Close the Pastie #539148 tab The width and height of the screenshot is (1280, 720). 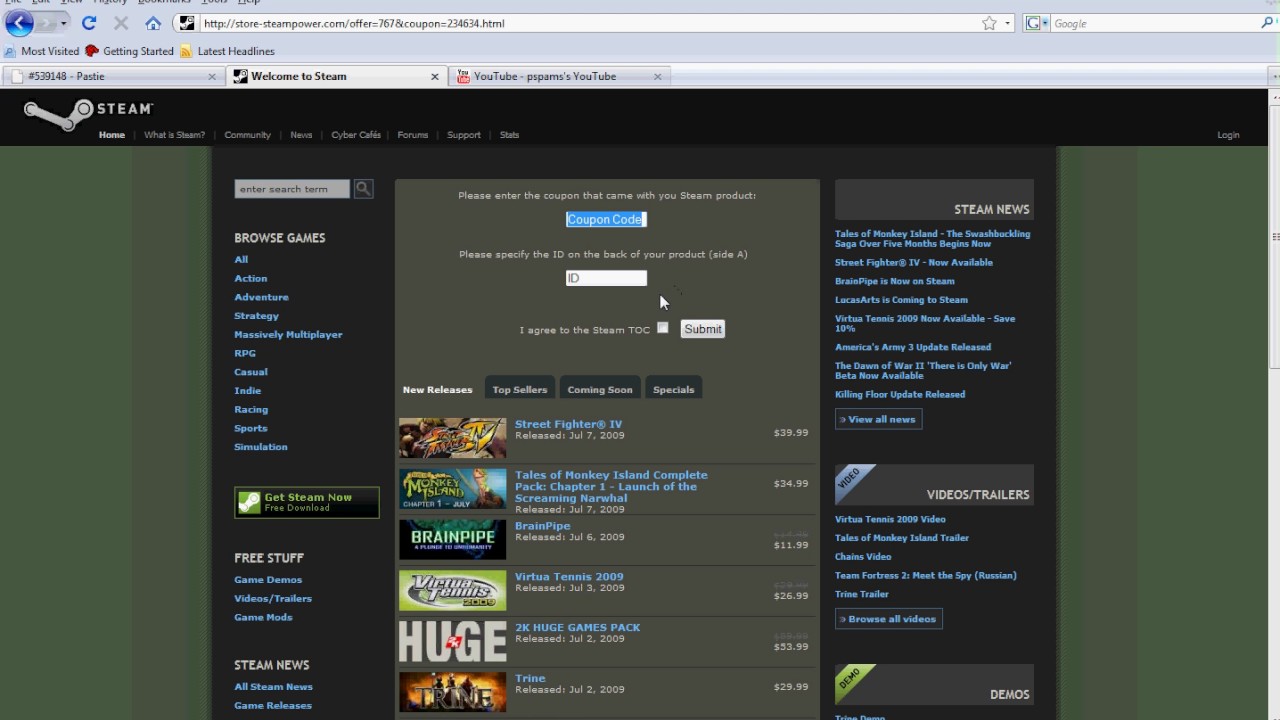[212, 76]
